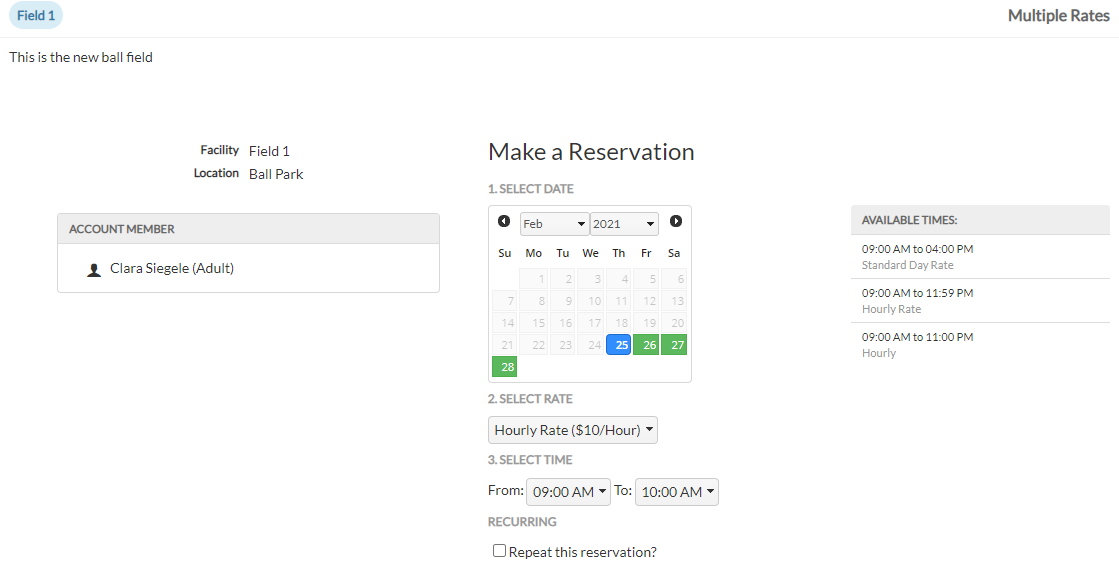Select the Field 1 tab pill
The image size is (1119, 573).
pyautogui.click(x=36, y=15)
